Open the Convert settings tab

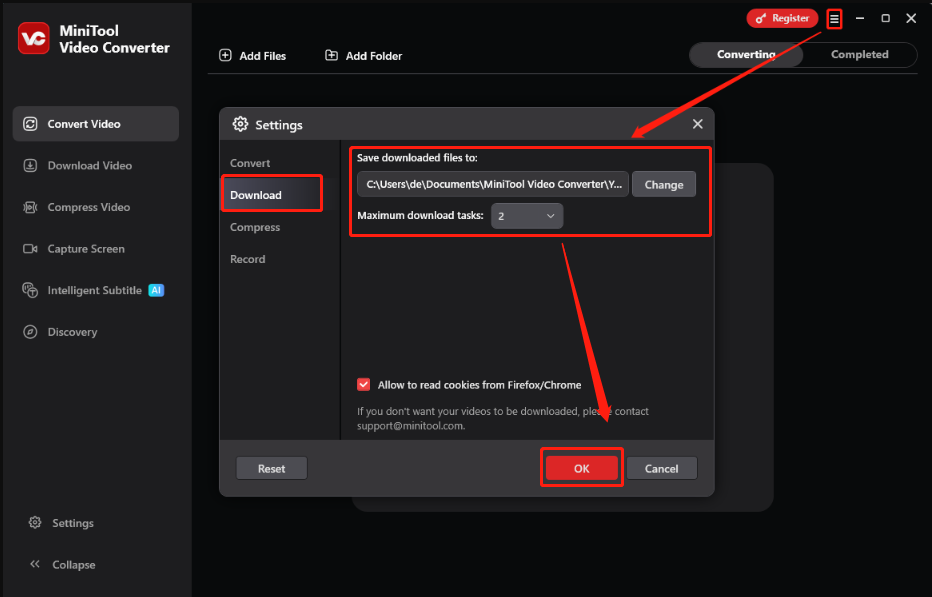click(x=249, y=162)
